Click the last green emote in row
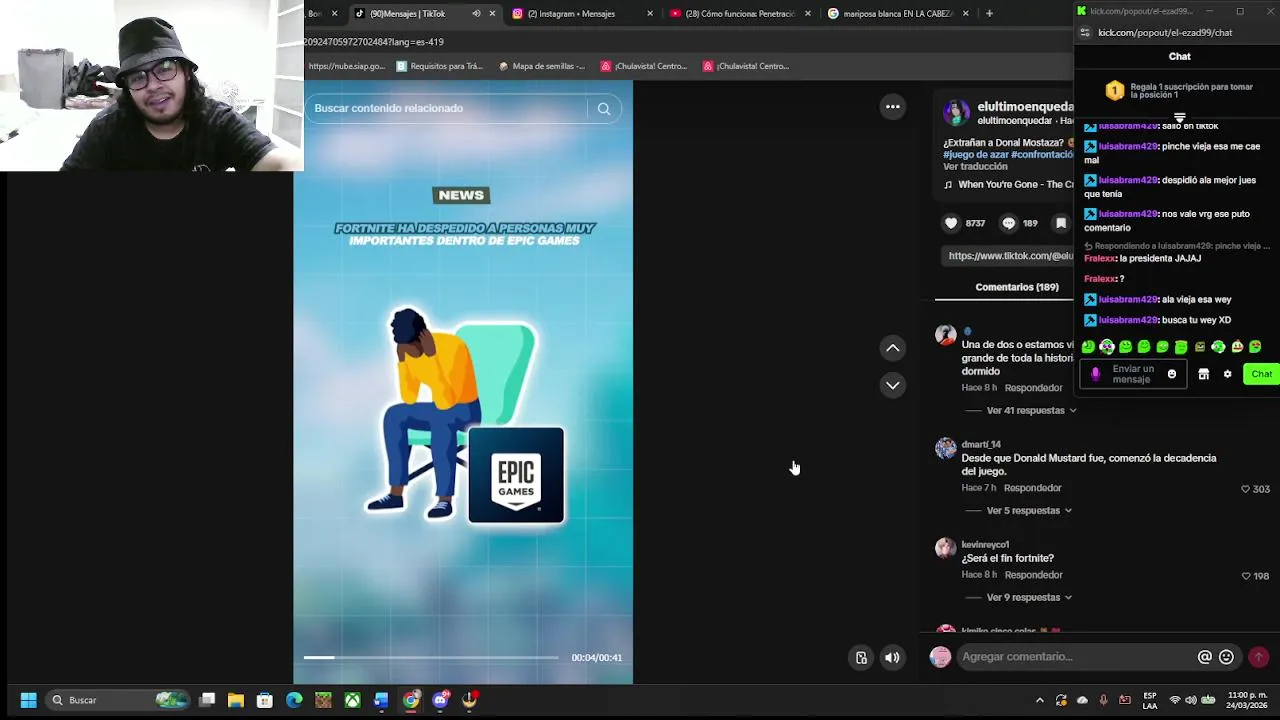1280x720 pixels. [x=1255, y=347]
